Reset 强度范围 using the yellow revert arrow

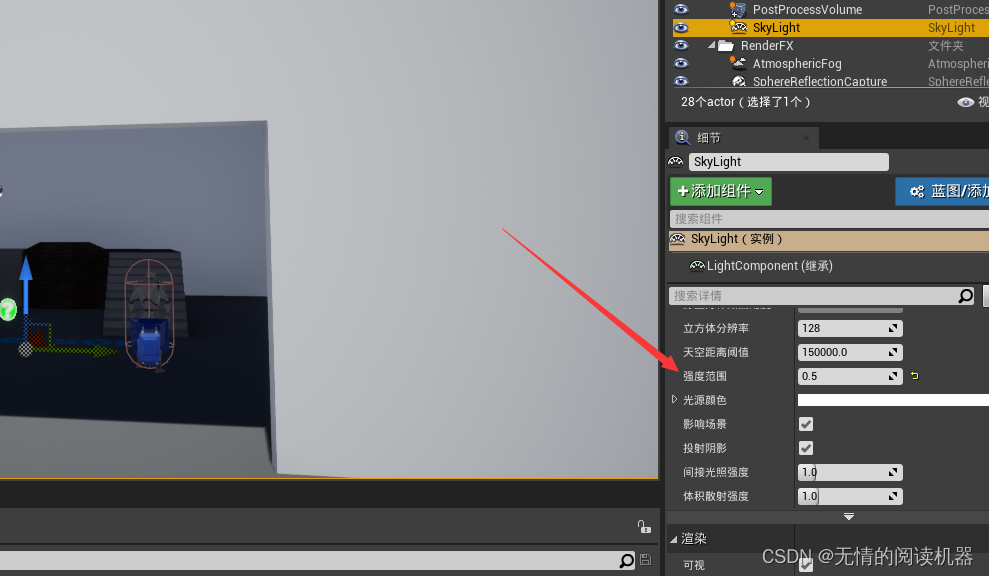914,375
